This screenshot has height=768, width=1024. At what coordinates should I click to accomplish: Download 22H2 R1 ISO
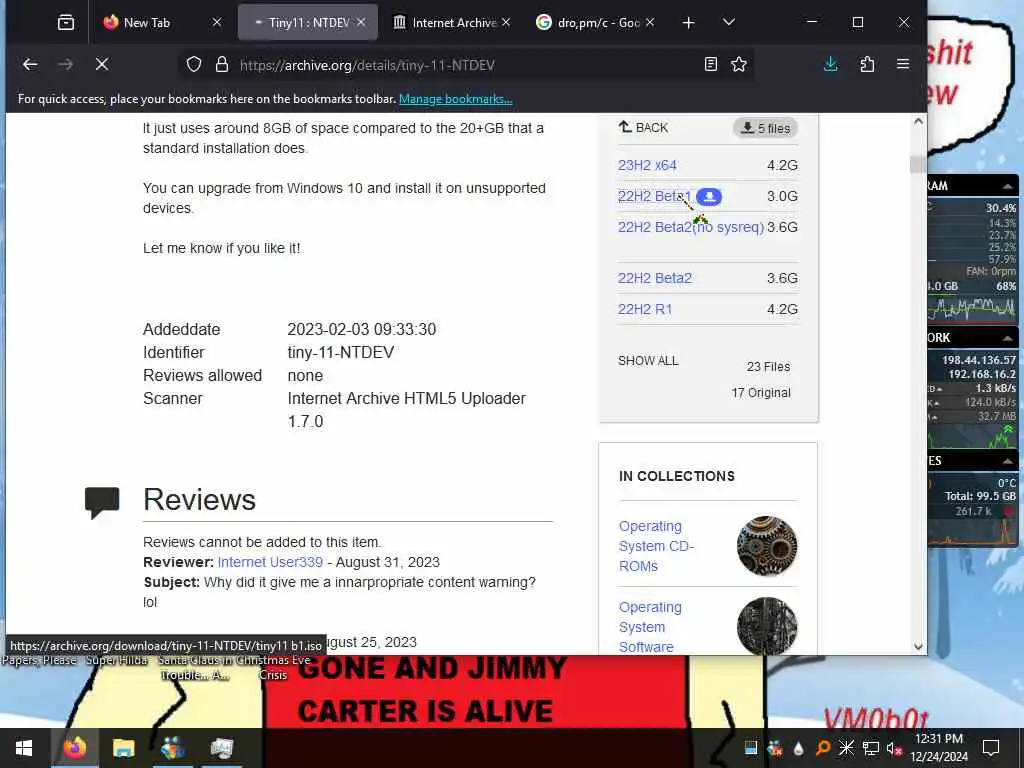645,310
